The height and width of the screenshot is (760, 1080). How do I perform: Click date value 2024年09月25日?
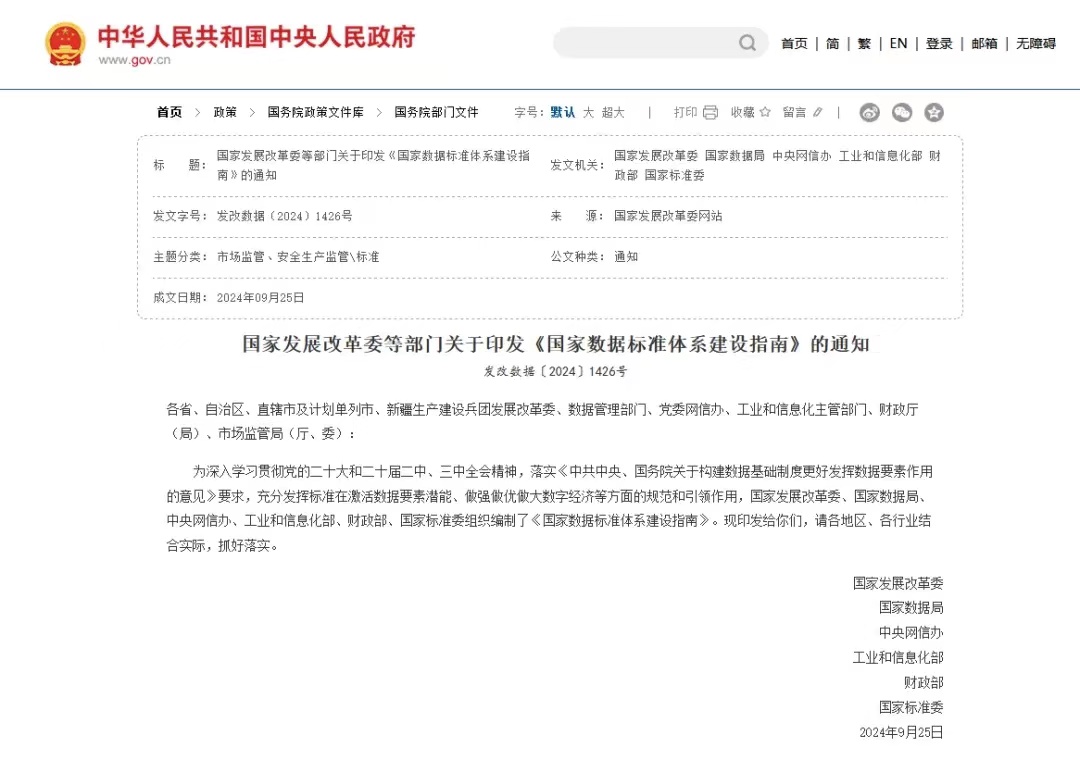pyautogui.click(x=260, y=298)
